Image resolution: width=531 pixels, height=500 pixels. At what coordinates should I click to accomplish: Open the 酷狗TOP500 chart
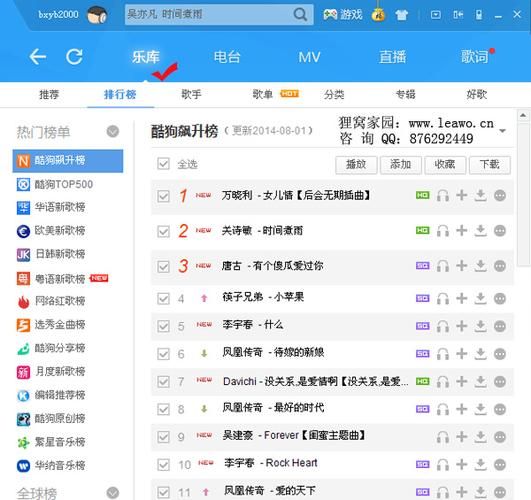click(63, 185)
